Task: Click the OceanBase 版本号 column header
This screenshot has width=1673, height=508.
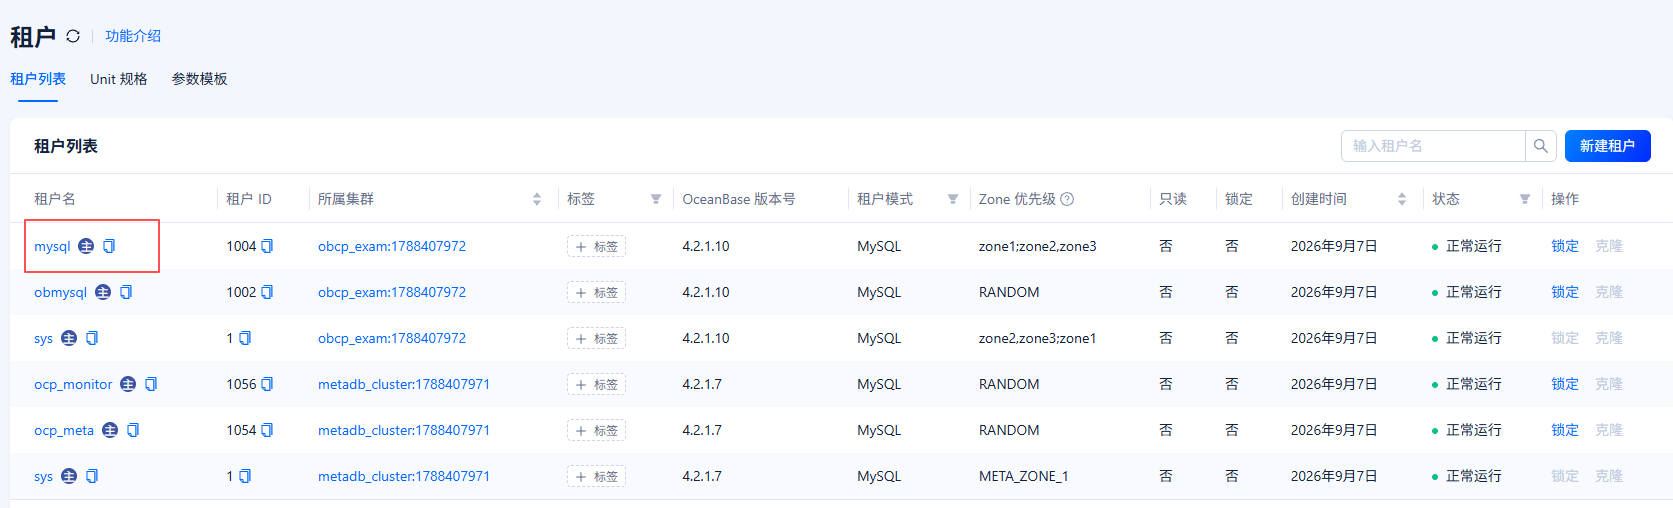Action: click(x=739, y=199)
